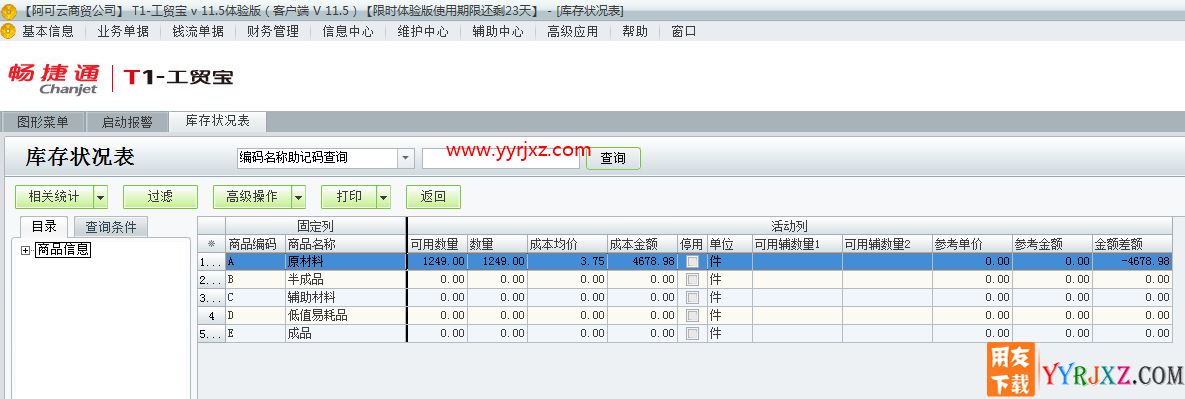Expand the 商品信息 tree node

pyautogui.click(x=26, y=250)
